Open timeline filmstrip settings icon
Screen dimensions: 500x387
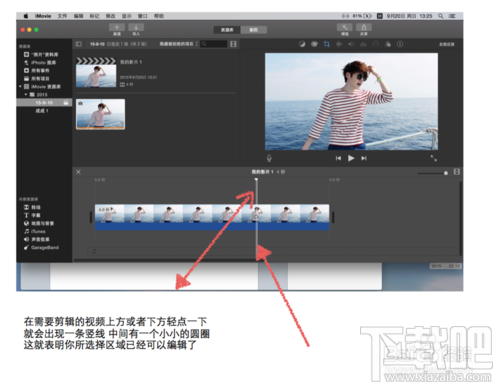point(457,172)
